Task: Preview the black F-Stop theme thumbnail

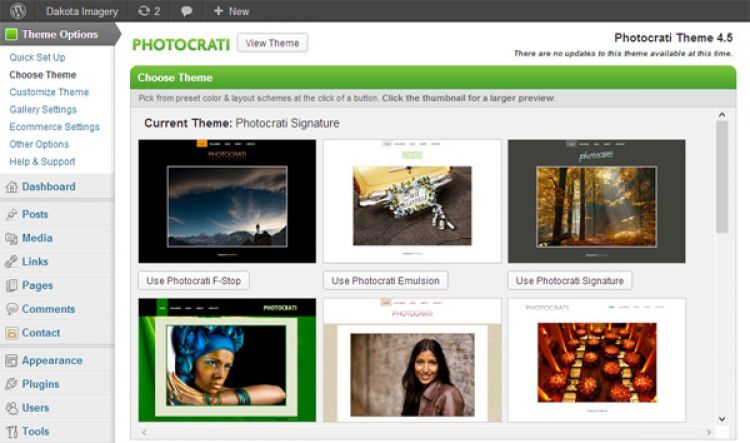Action: click(x=227, y=201)
